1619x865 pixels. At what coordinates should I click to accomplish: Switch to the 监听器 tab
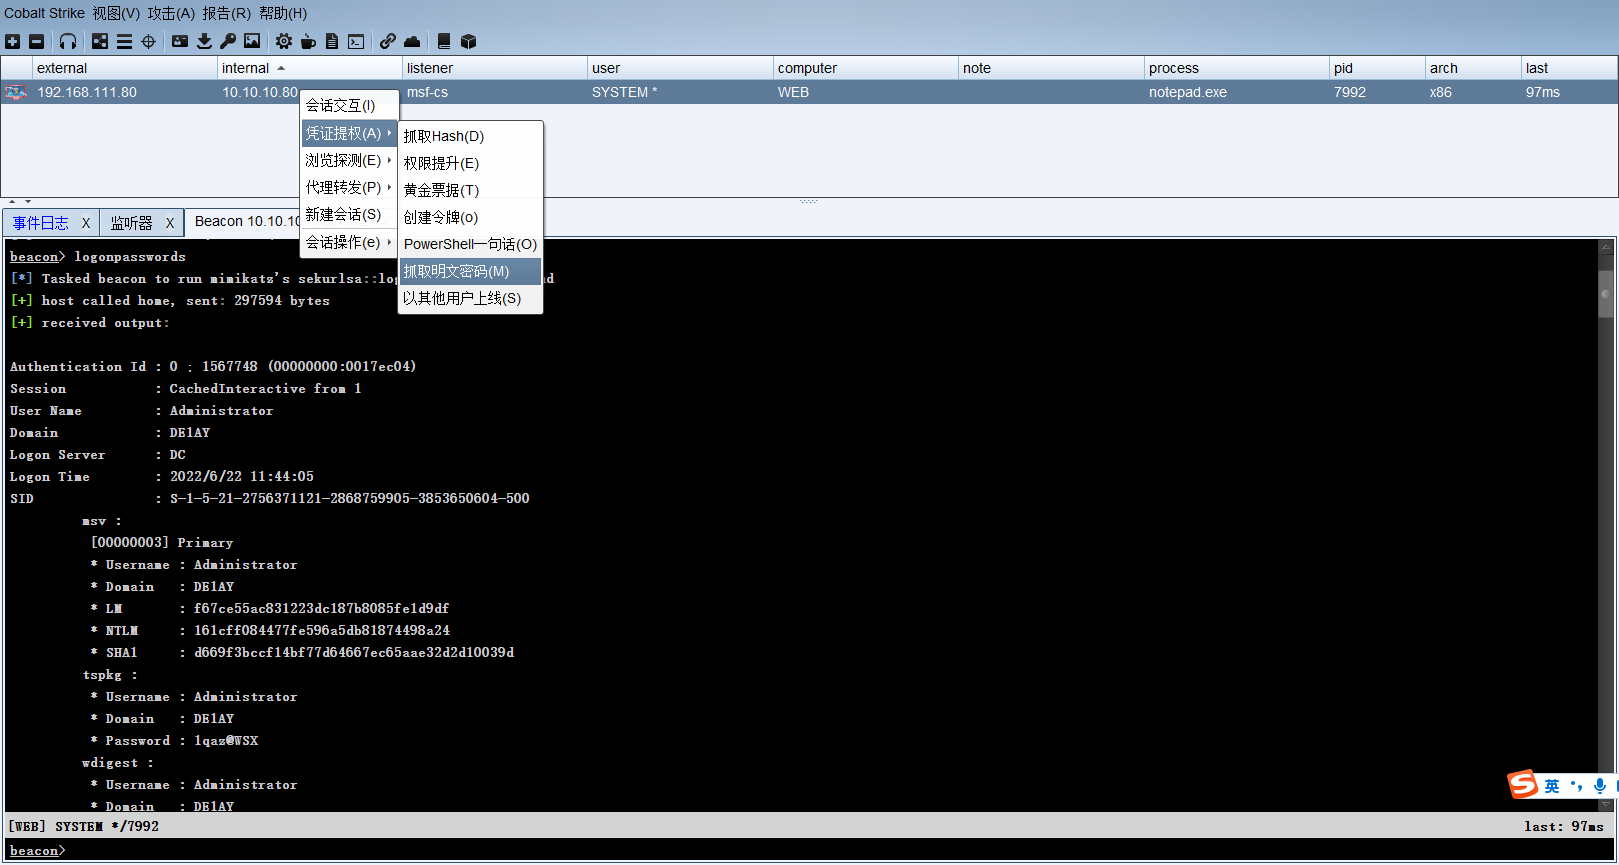(x=131, y=223)
